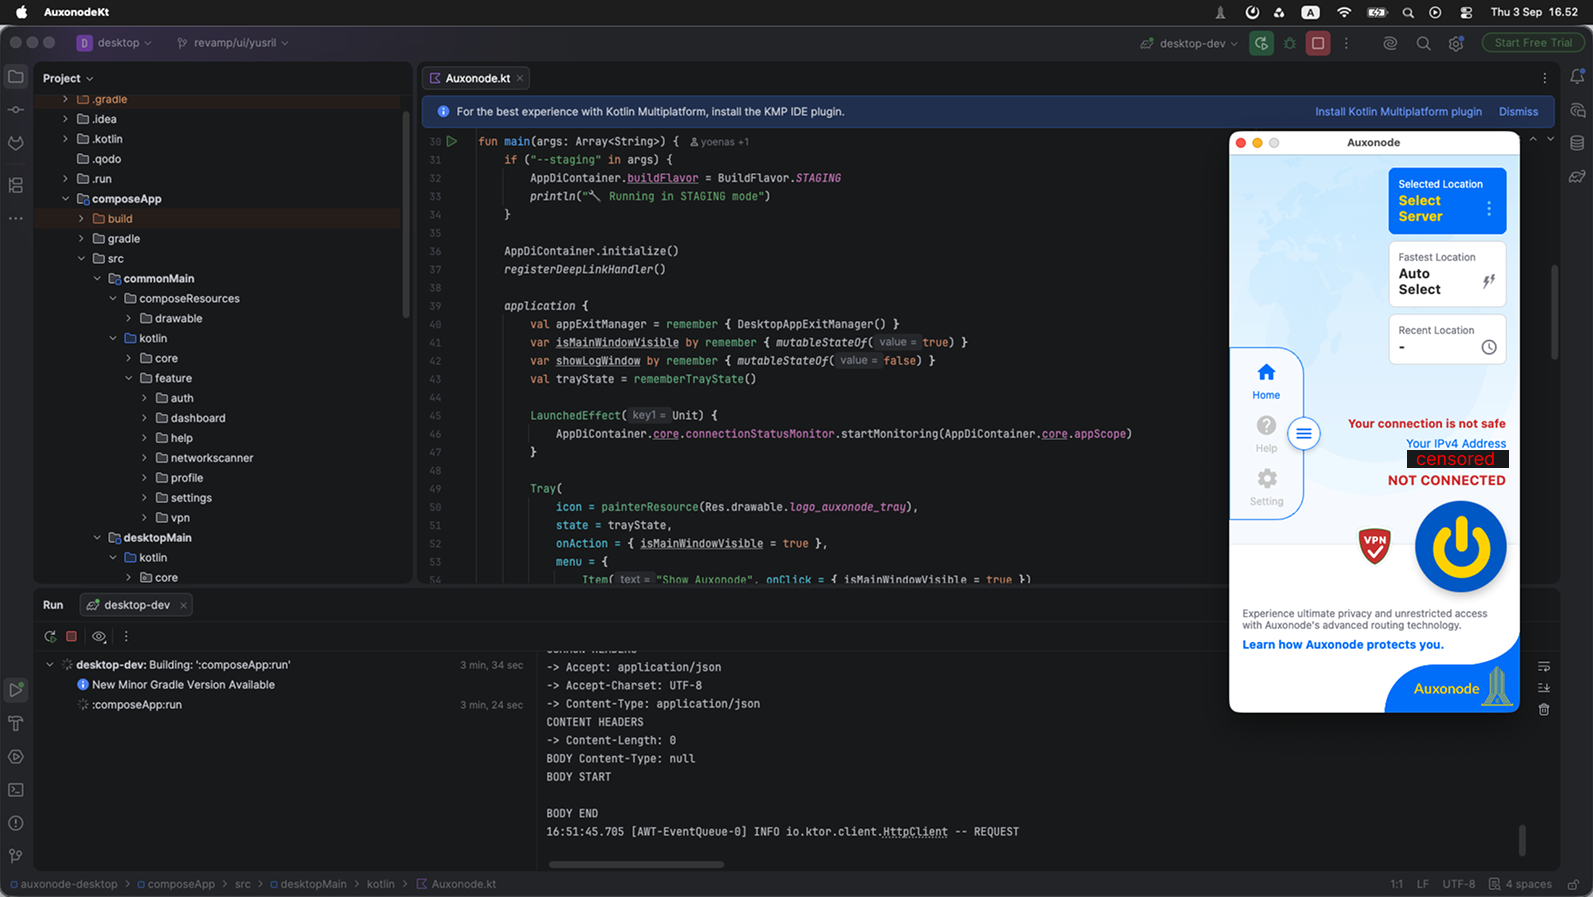Go to Home in Auxonode sidebar

click(x=1266, y=381)
